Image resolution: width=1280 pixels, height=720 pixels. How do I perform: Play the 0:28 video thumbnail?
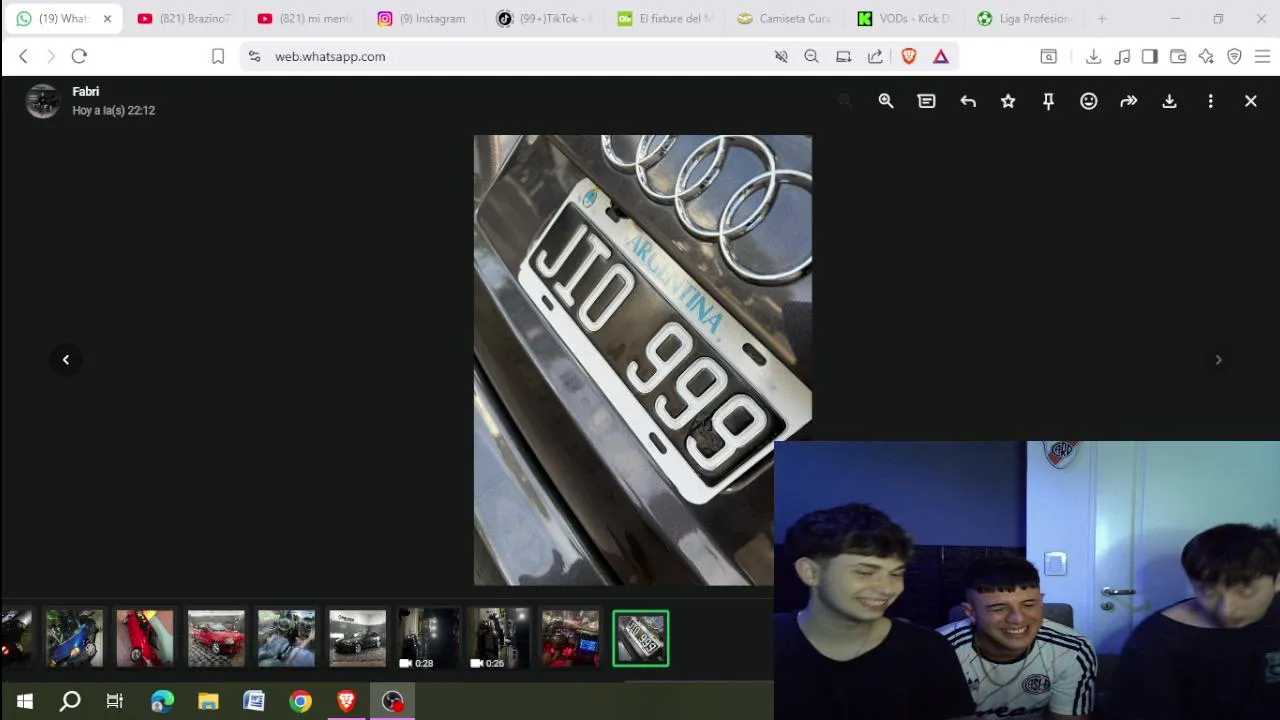[429, 638]
